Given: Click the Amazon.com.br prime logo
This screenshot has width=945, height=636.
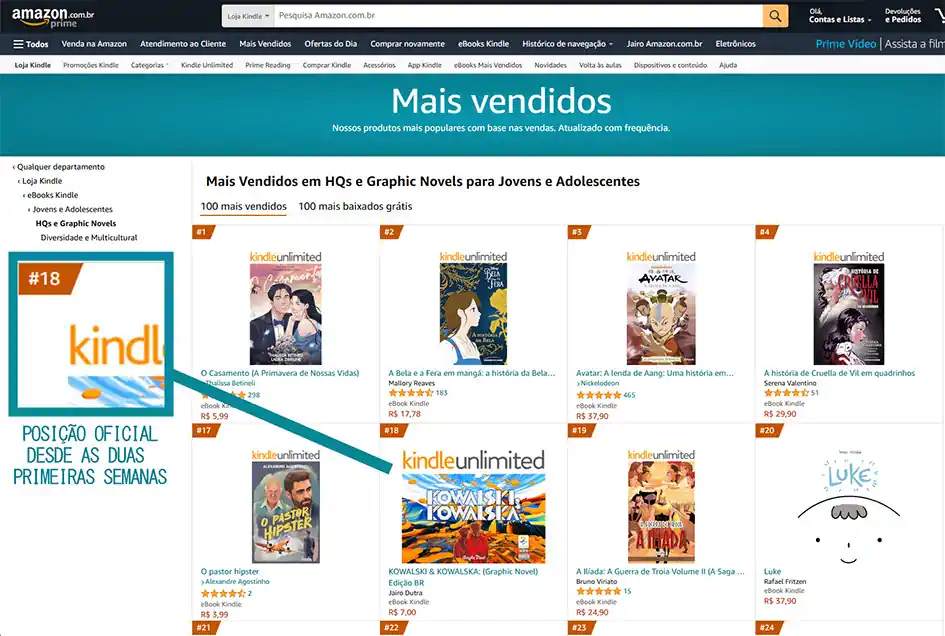Looking at the screenshot, I should [53, 17].
